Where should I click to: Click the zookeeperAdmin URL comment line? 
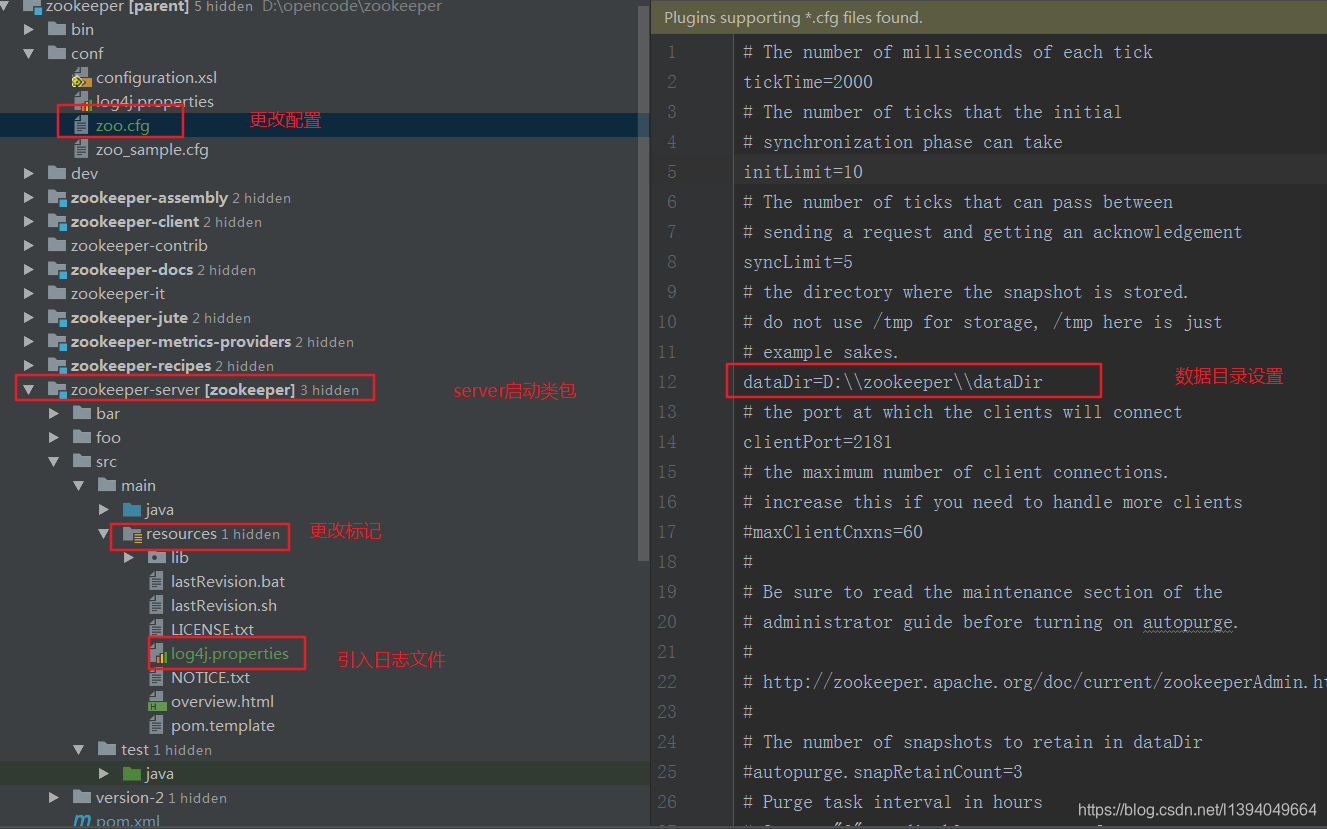pos(1035,682)
